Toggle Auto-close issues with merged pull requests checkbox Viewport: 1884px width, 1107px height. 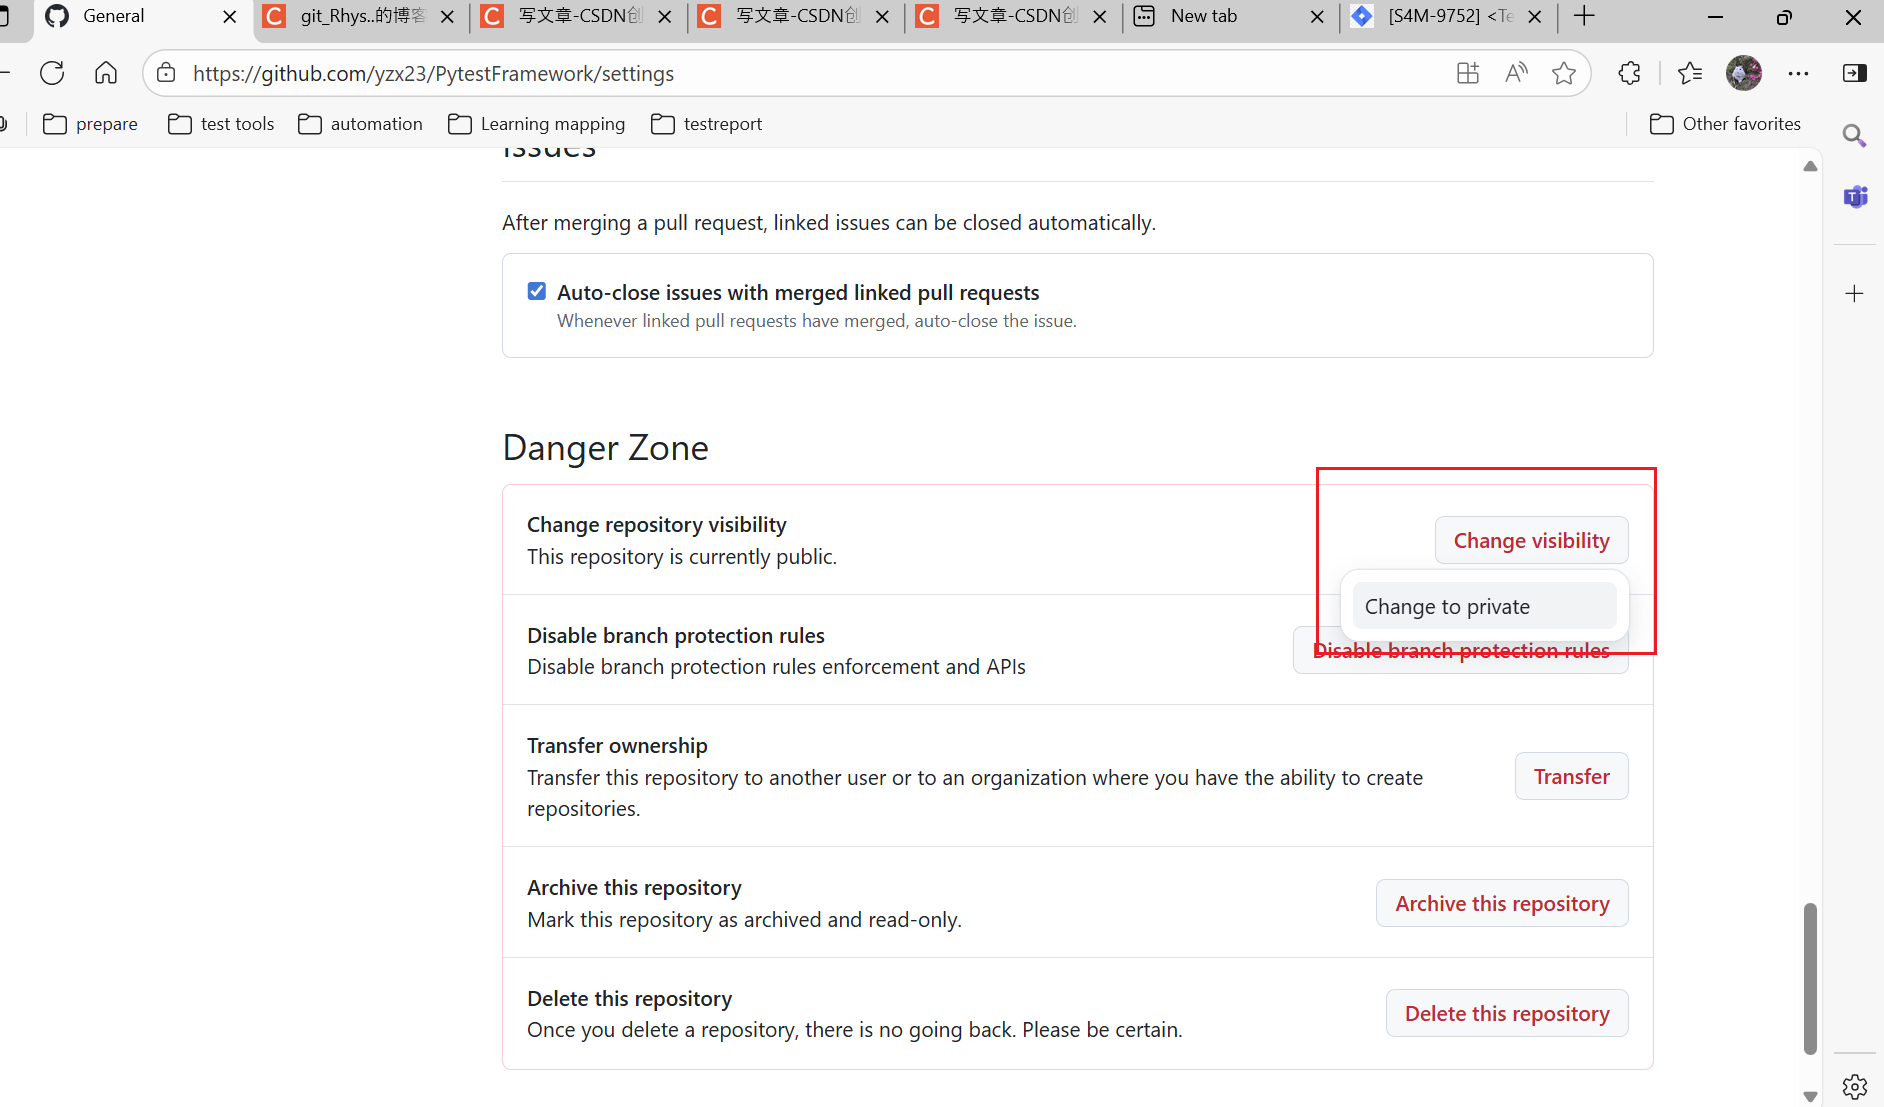537,291
